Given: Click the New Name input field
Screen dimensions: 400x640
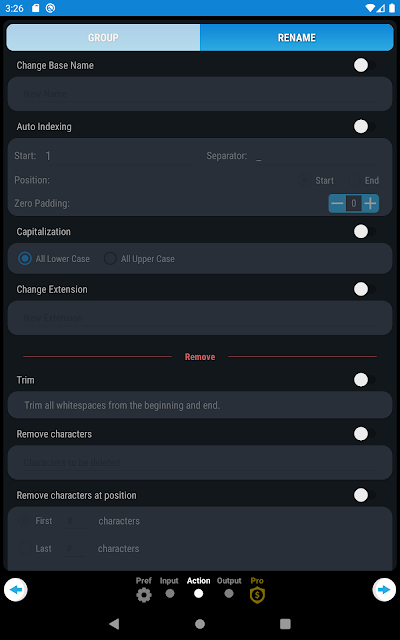Looking at the screenshot, I should click(x=200, y=94).
